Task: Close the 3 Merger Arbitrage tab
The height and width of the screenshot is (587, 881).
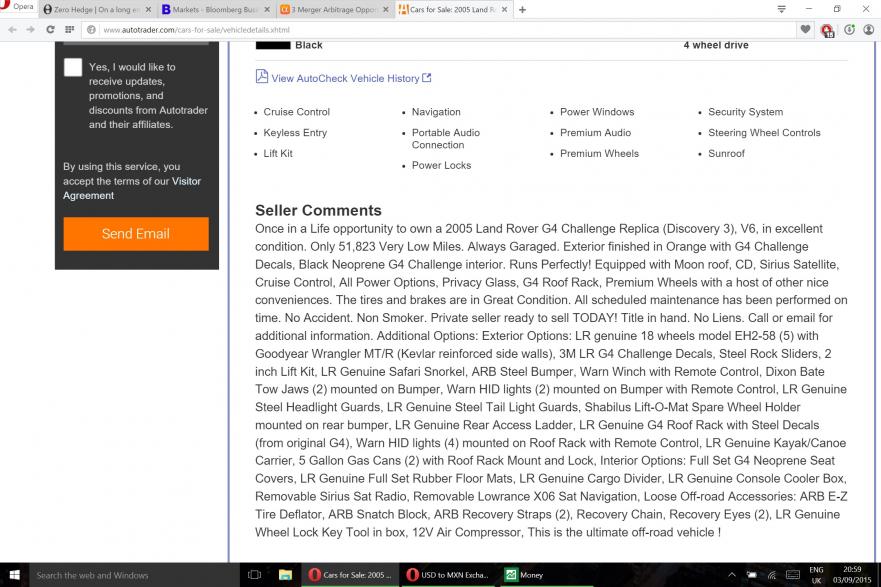Action: click(x=386, y=10)
